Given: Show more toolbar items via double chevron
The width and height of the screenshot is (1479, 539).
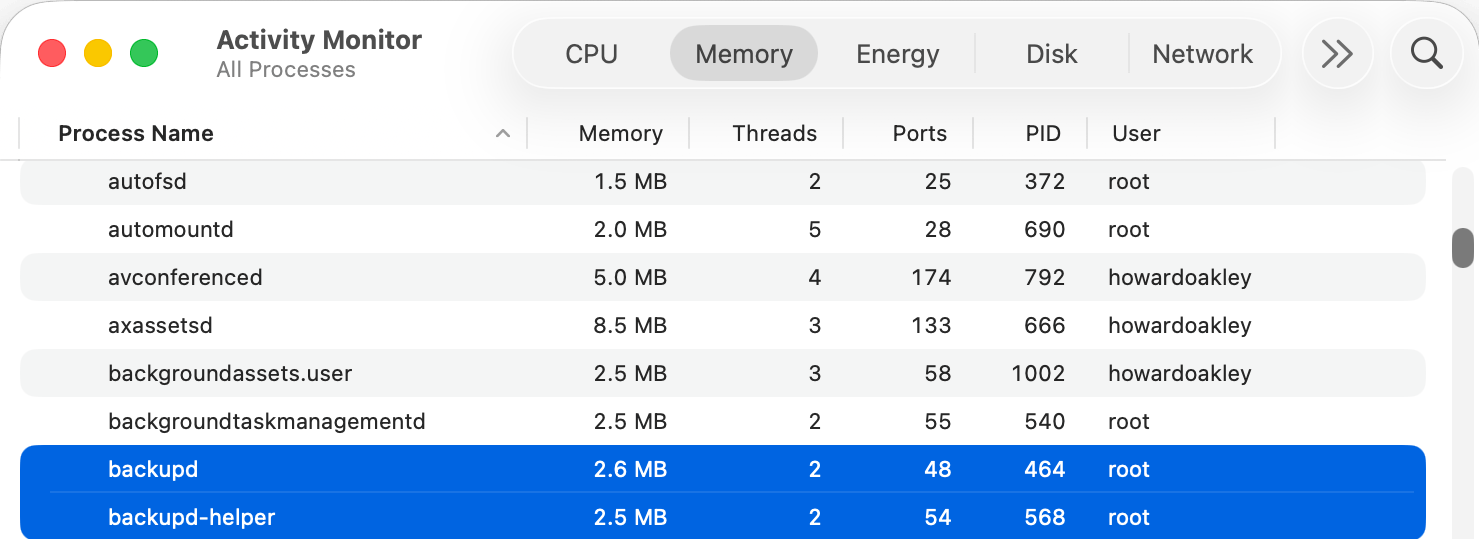Looking at the screenshot, I should (x=1337, y=54).
